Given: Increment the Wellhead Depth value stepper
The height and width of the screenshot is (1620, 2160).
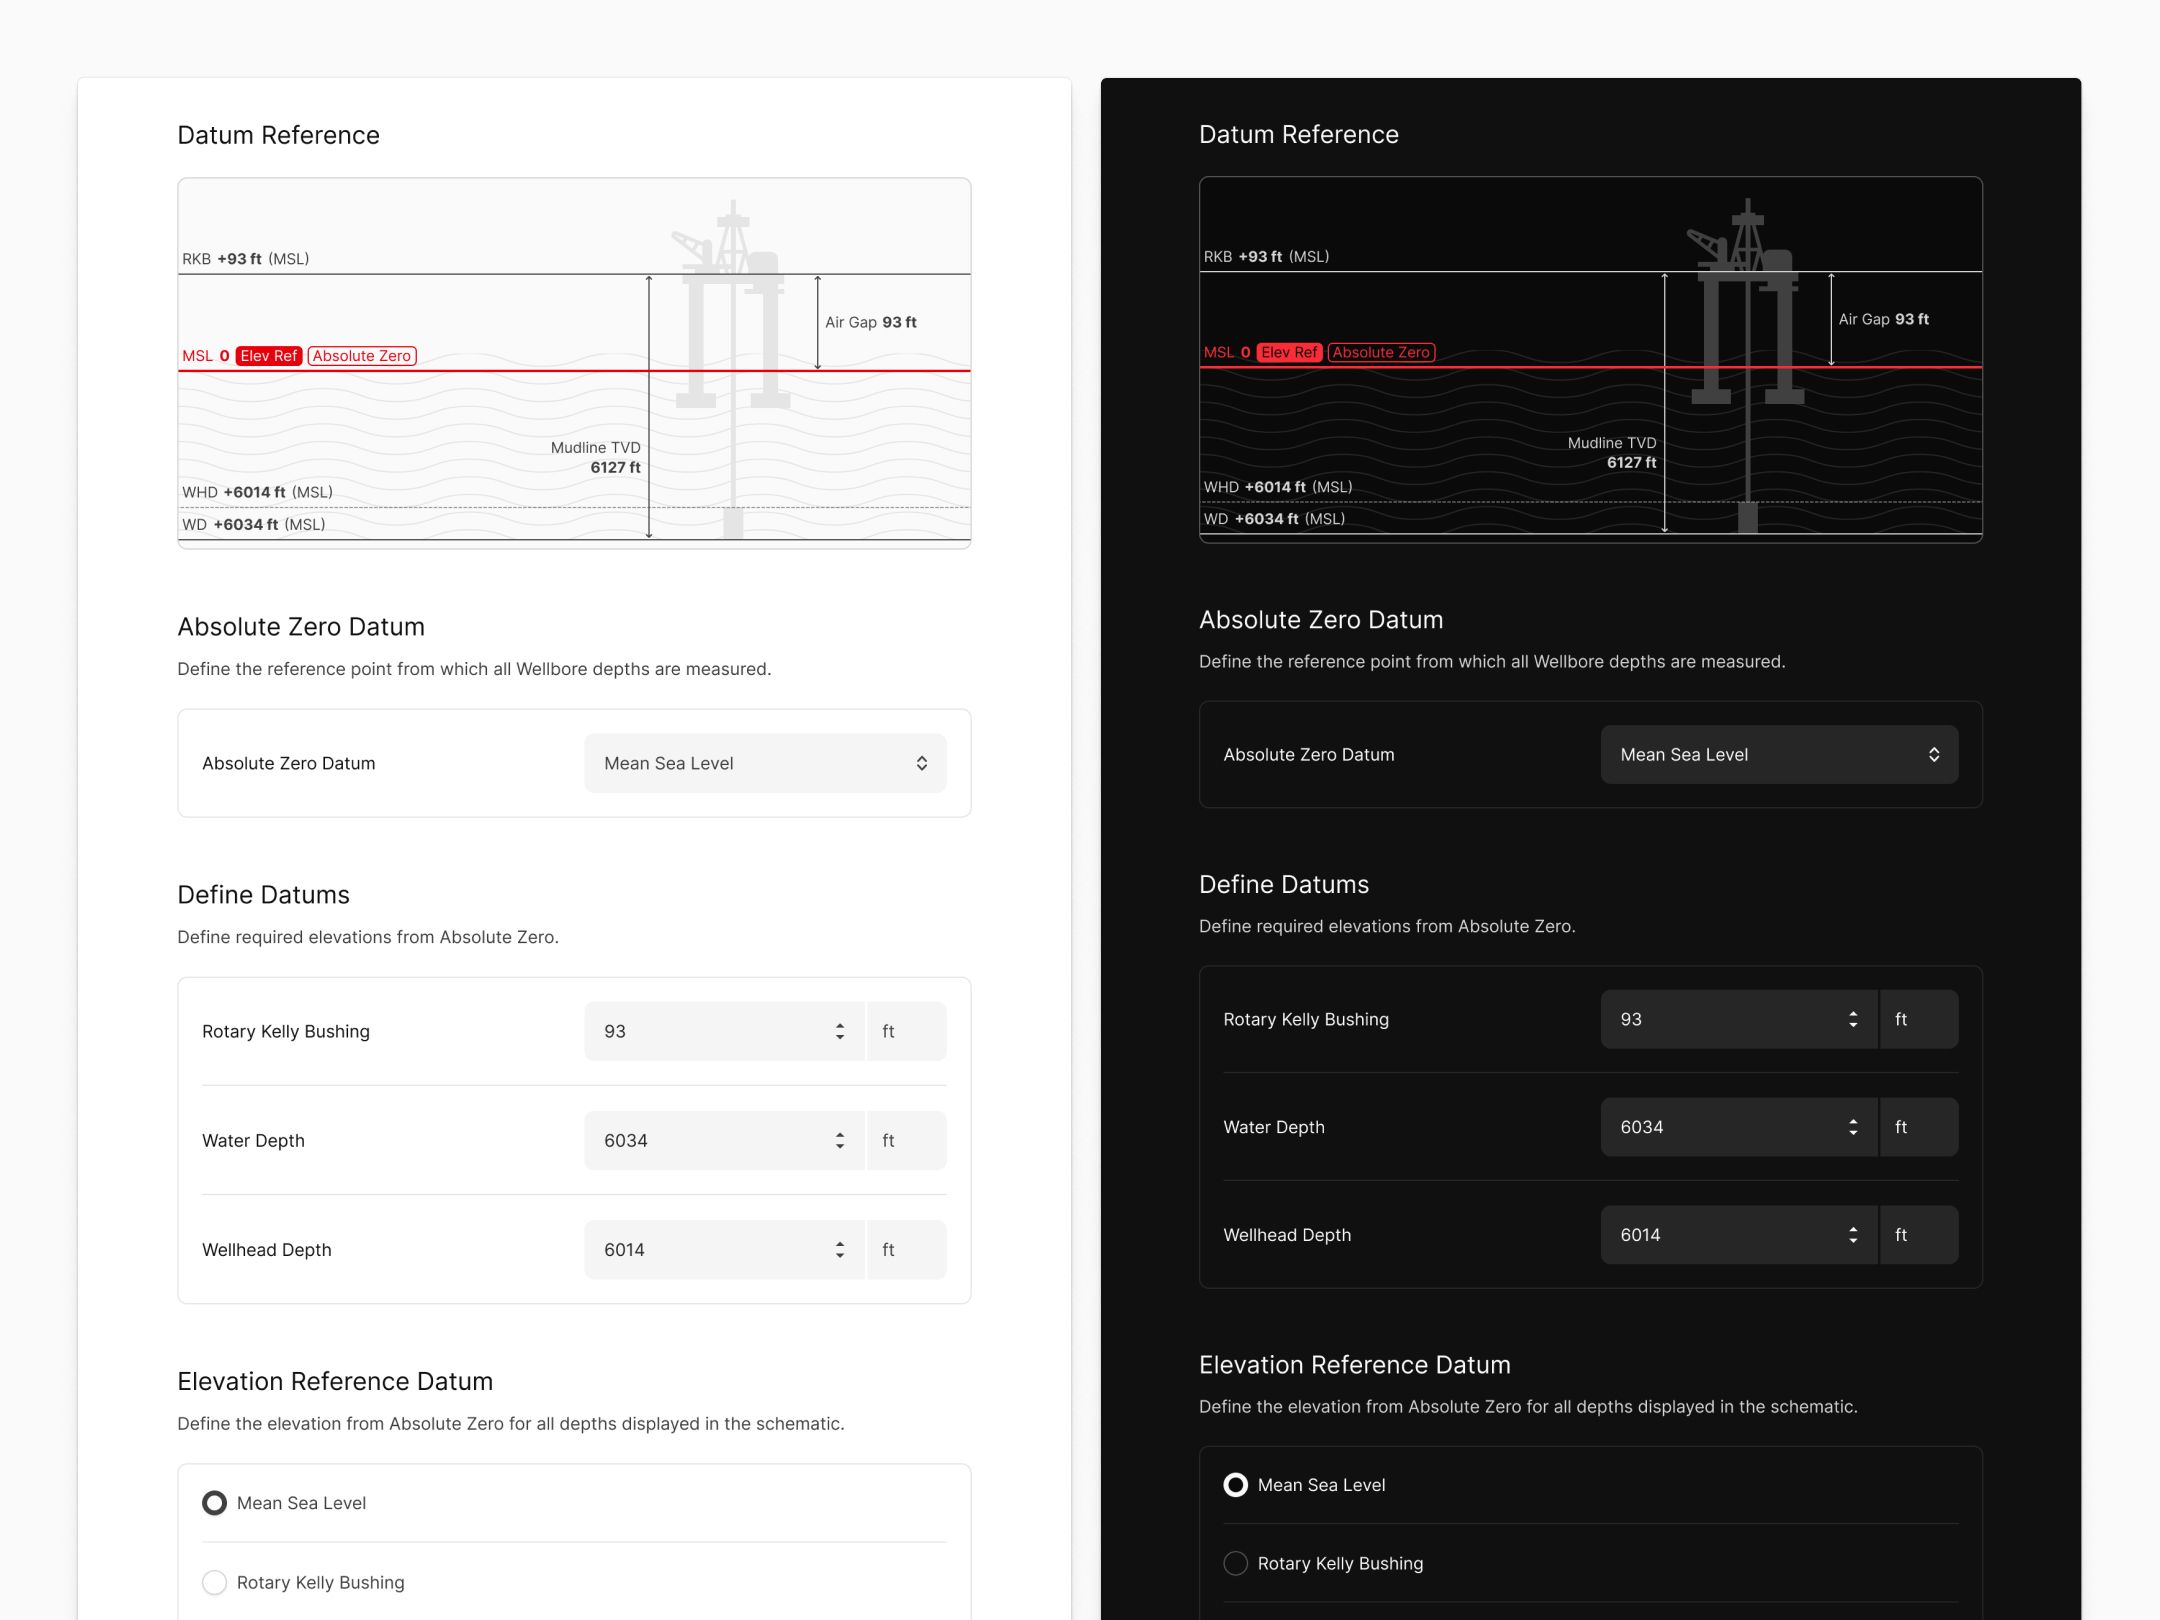Looking at the screenshot, I should coord(839,1242).
